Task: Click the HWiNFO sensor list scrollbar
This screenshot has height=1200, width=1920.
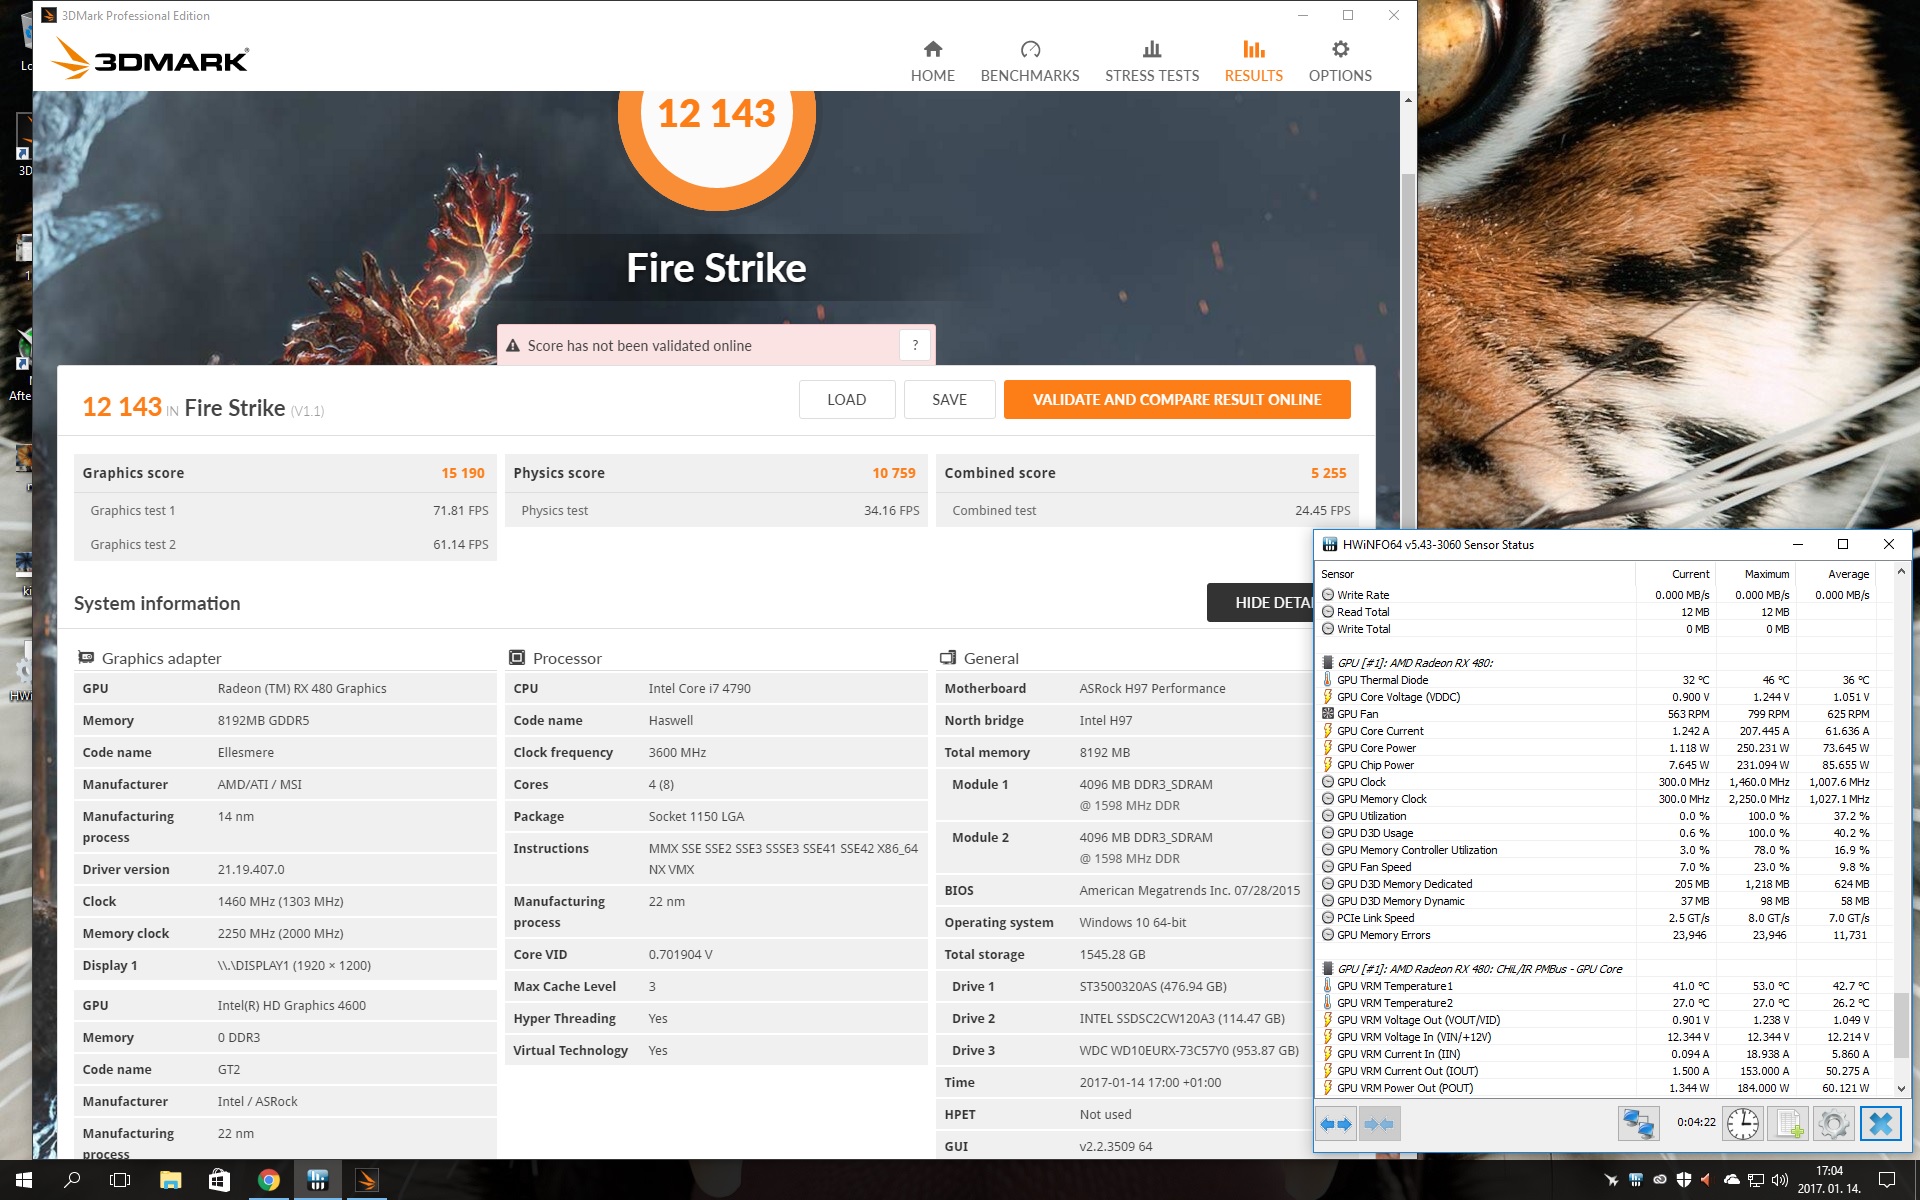Action: [1902, 1026]
